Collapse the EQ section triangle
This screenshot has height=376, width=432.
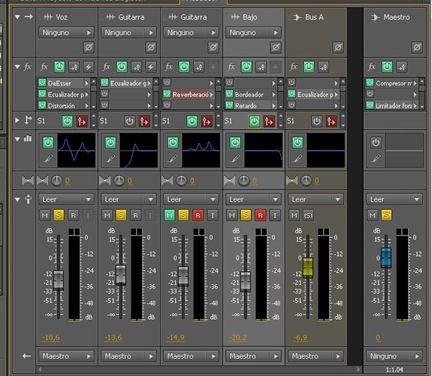point(17,139)
